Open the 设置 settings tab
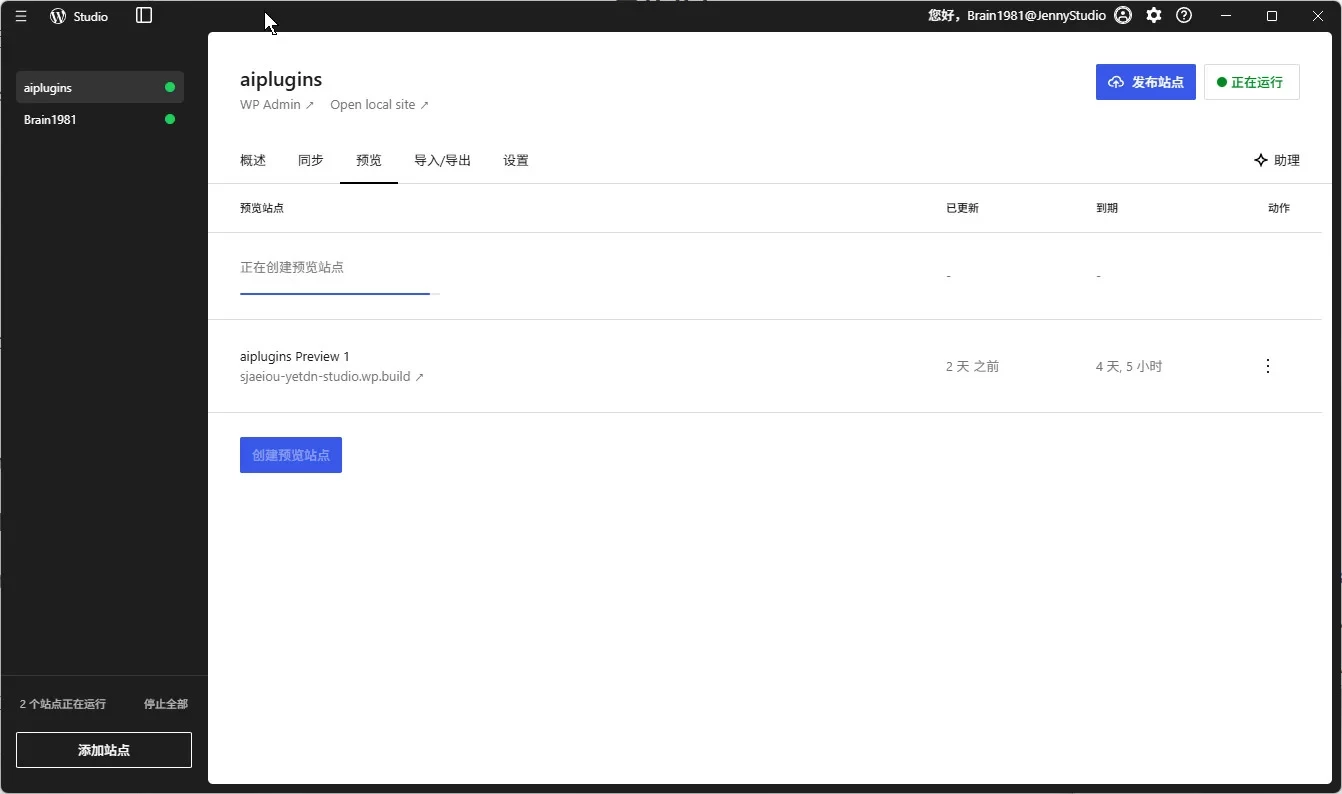Screen dimensions: 1342x794 pyautogui.click(x=516, y=160)
